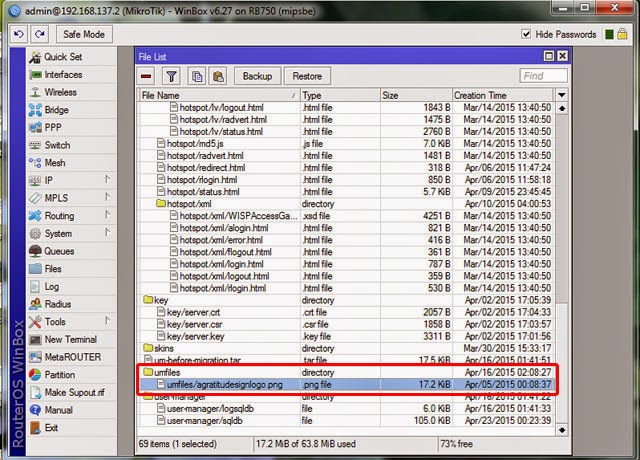Click the Exit door icon

(x=35, y=428)
